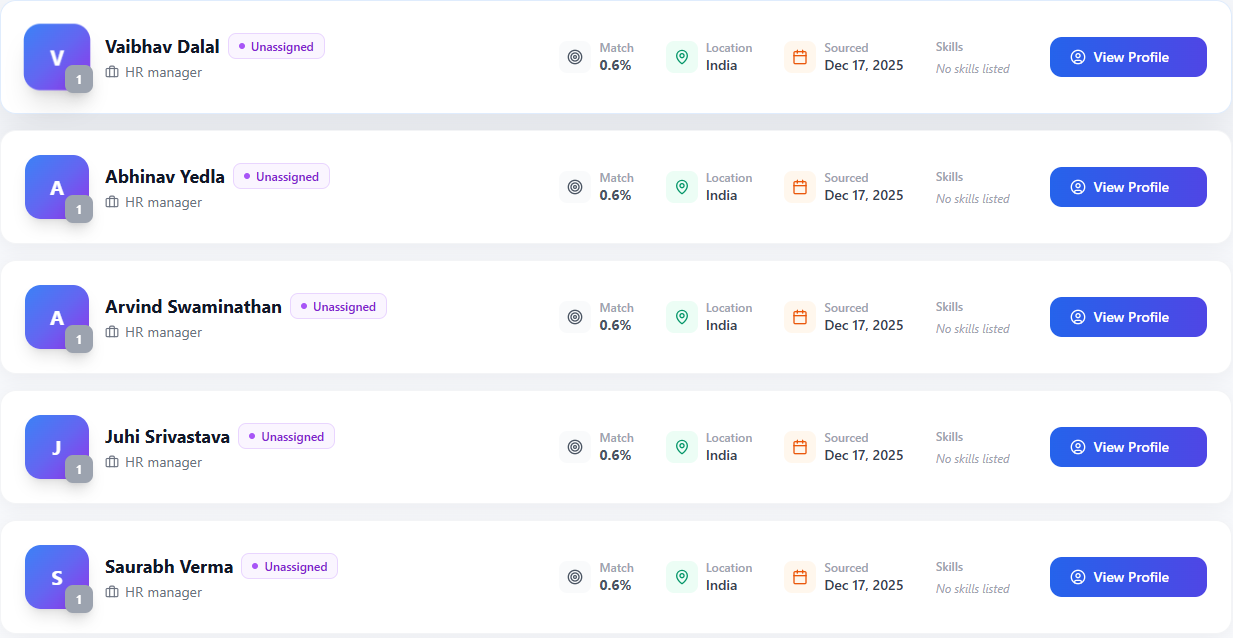Click the Unassigned tag next to Saurabh Verma
Image resolution: width=1233 pixels, height=638 pixels.
click(289, 567)
